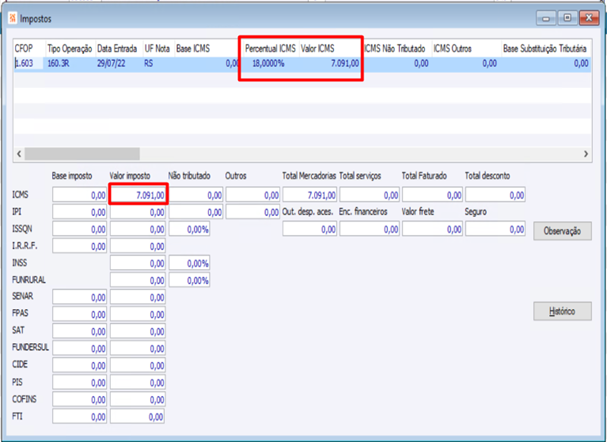
Task: Click the CFOP cell 1.603
Action: click(x=29, y=63)
